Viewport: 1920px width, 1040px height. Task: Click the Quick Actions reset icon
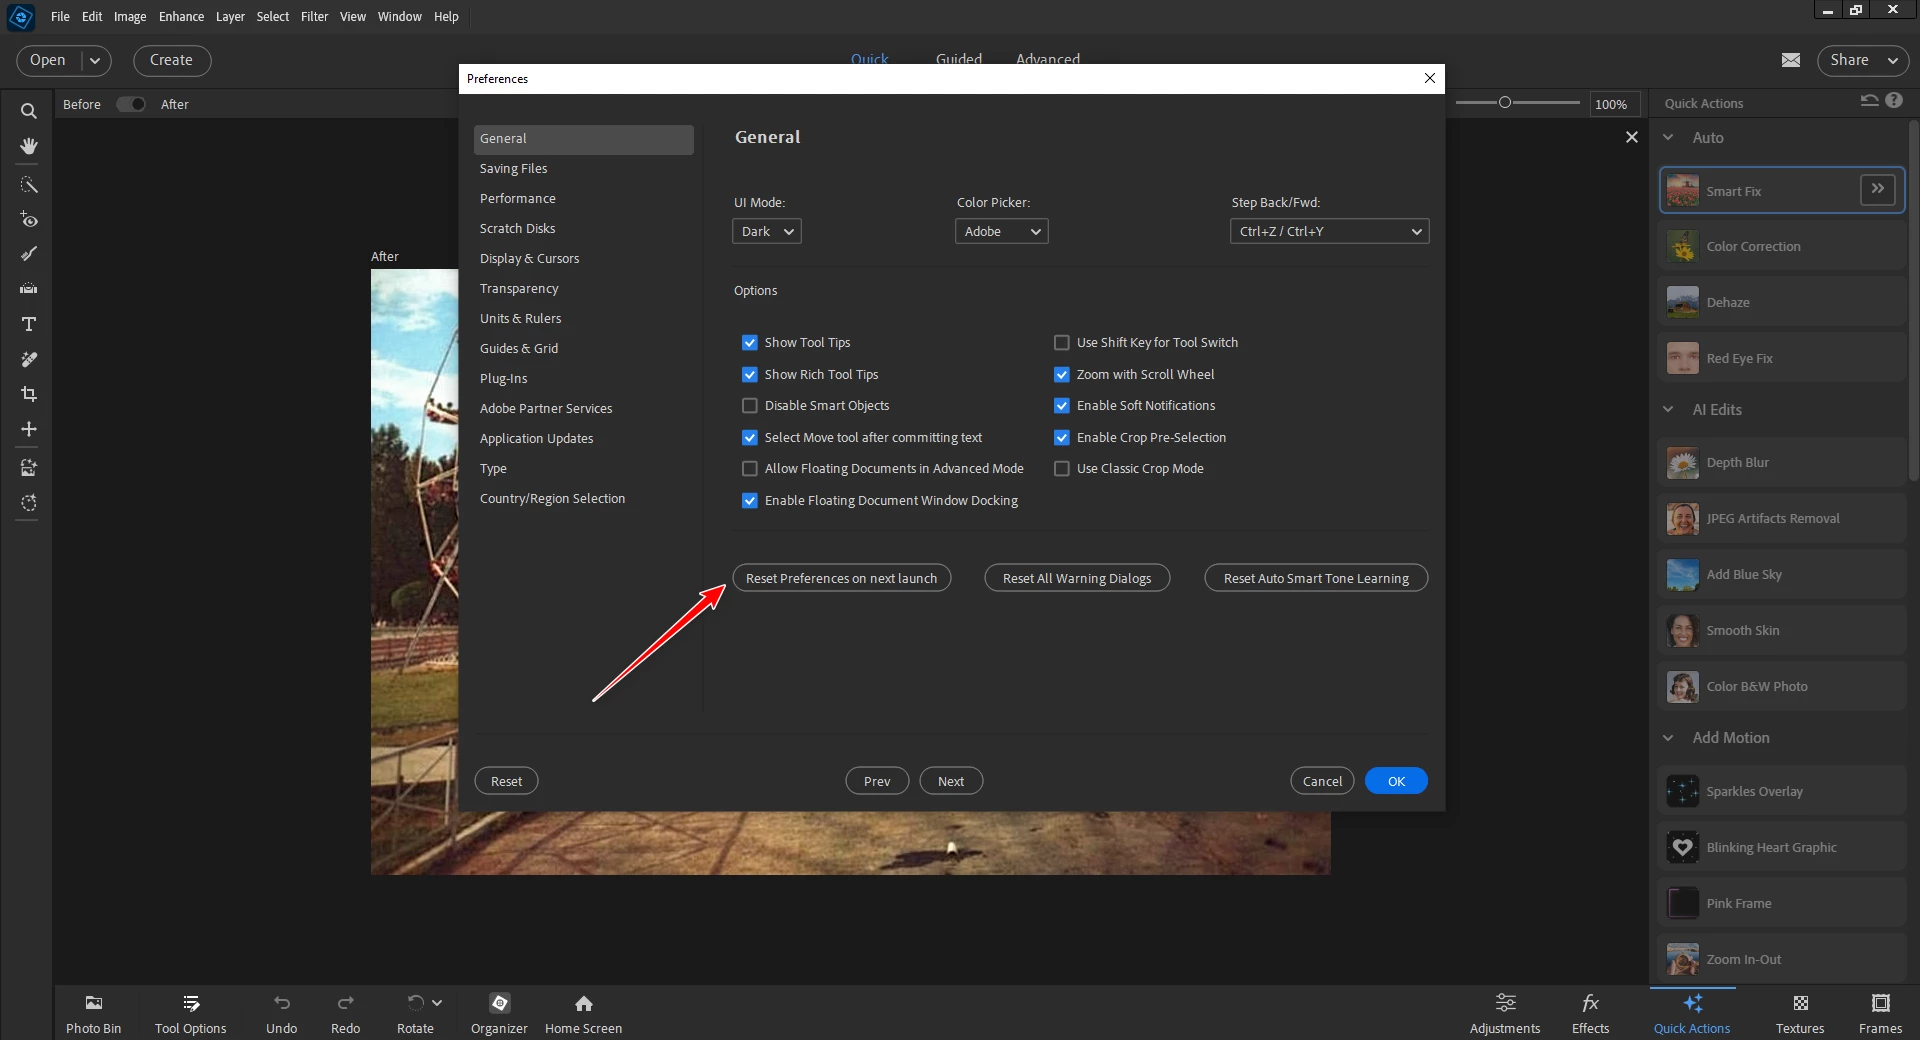1869,101
